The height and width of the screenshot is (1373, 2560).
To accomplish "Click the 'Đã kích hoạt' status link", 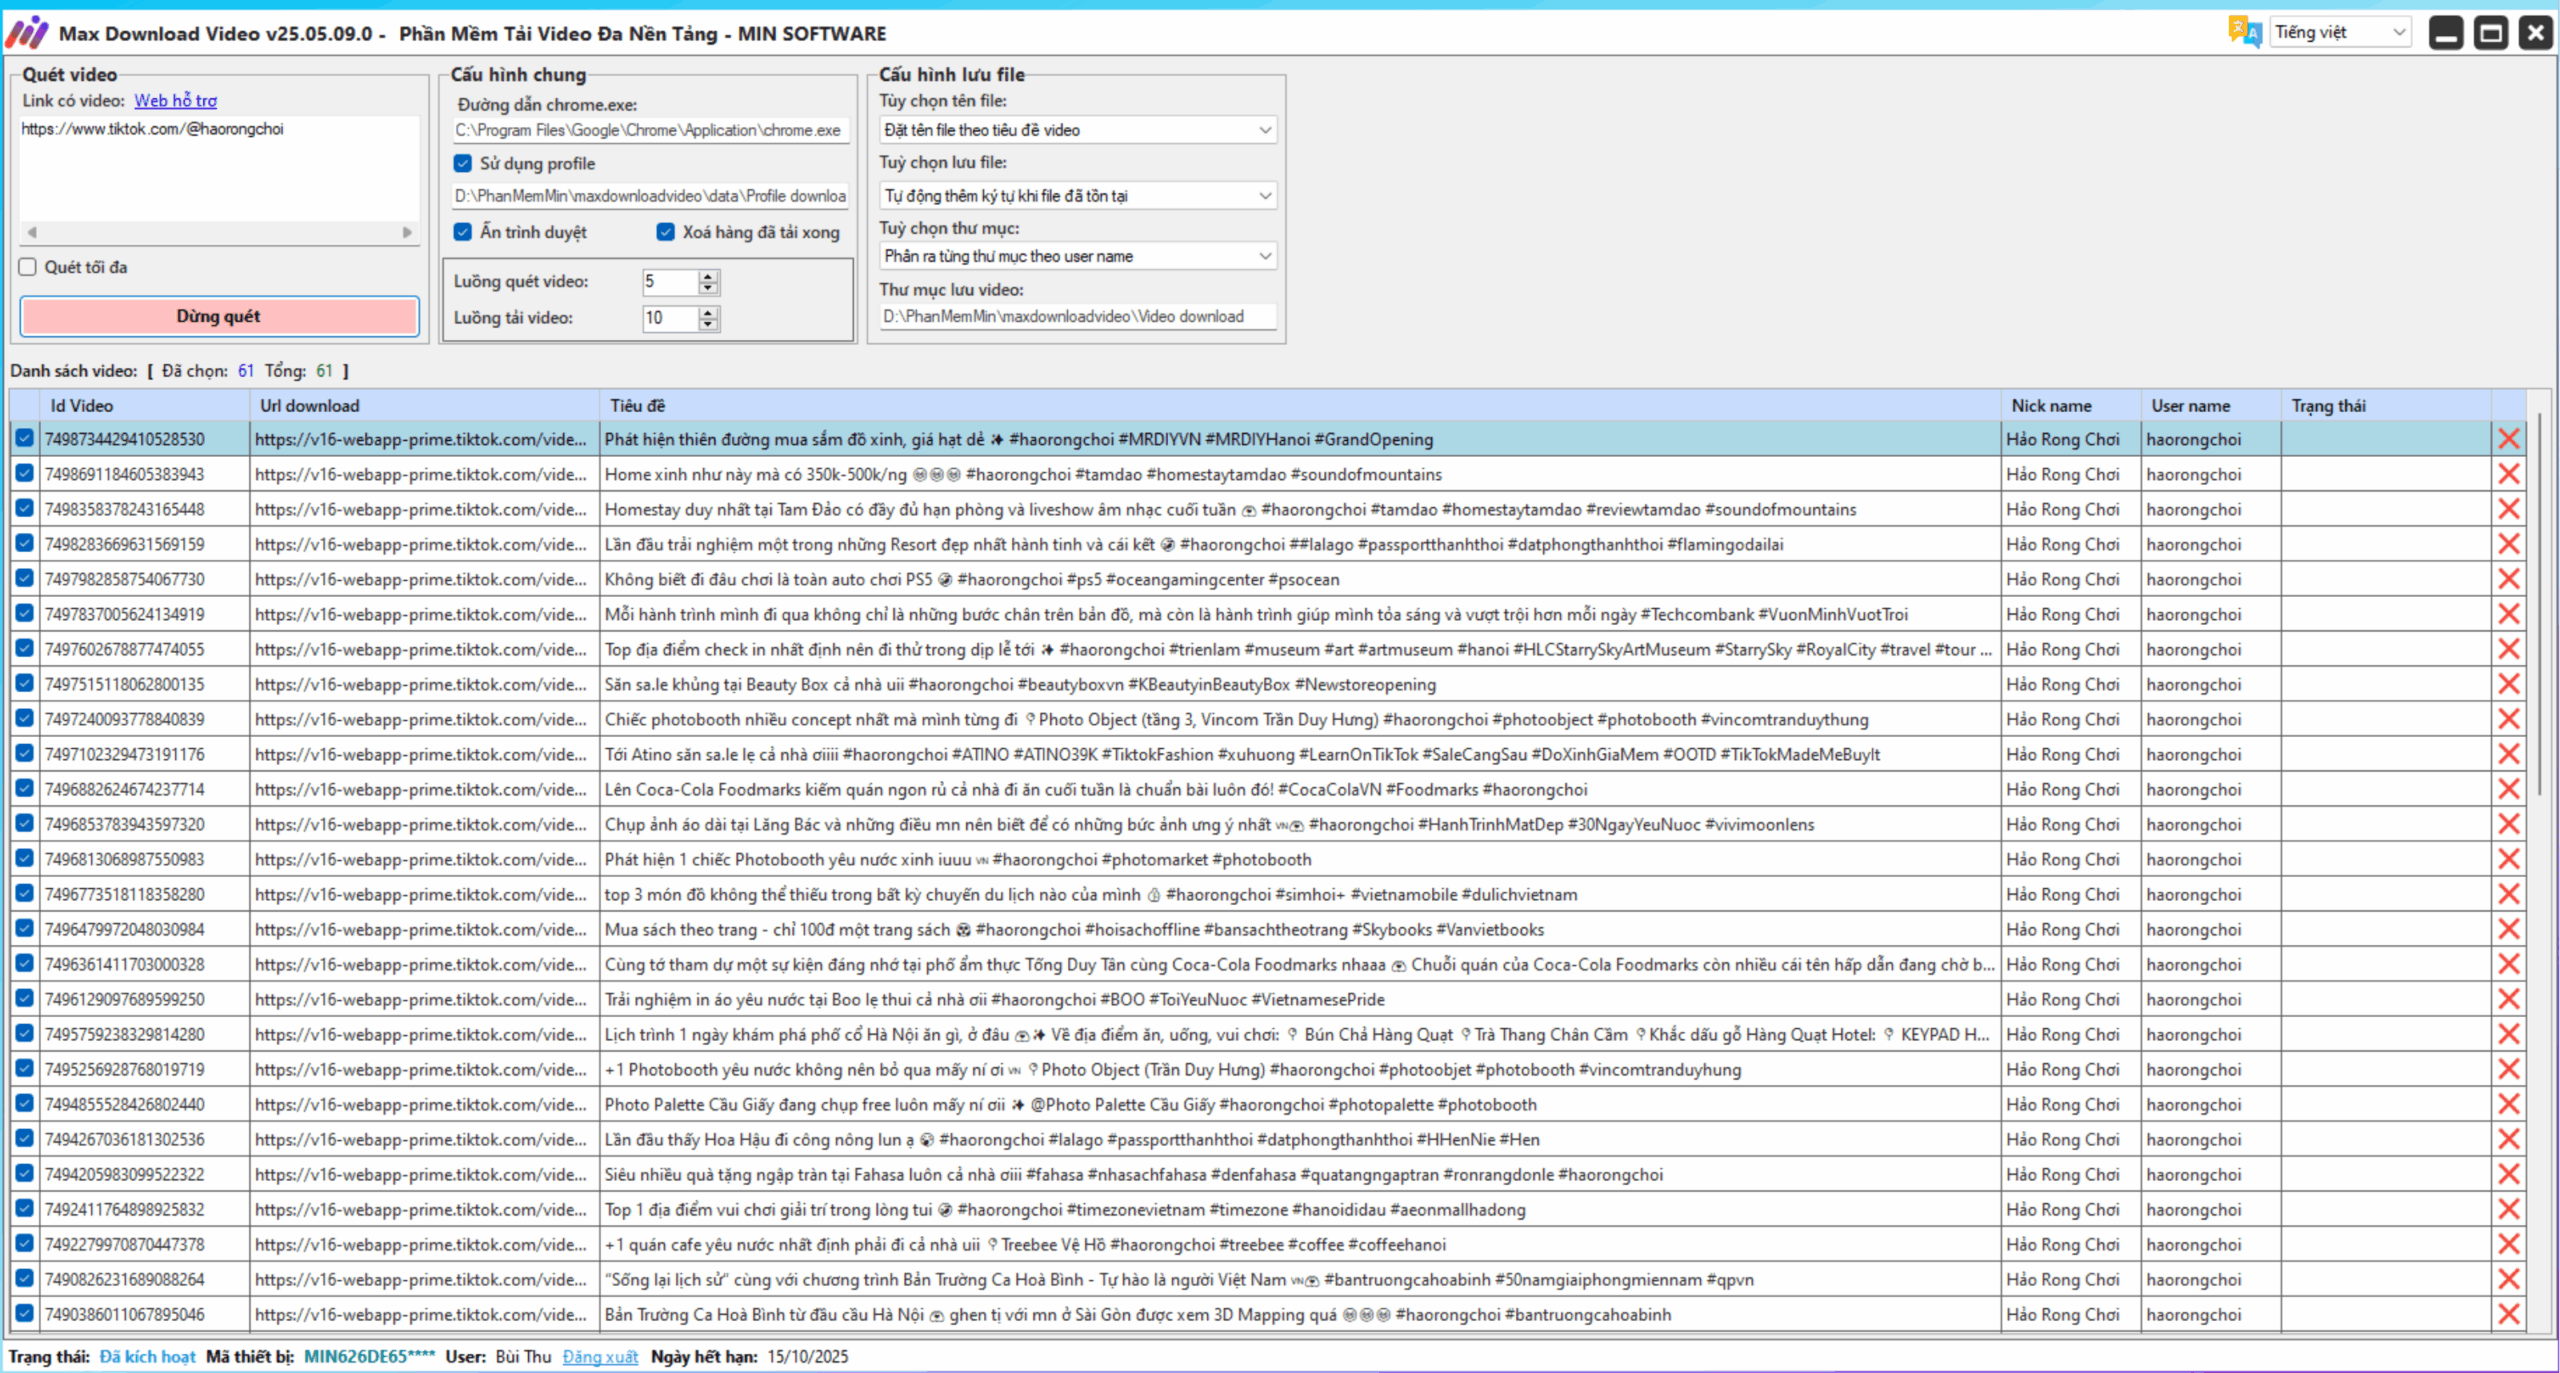I will (147, 1356).
